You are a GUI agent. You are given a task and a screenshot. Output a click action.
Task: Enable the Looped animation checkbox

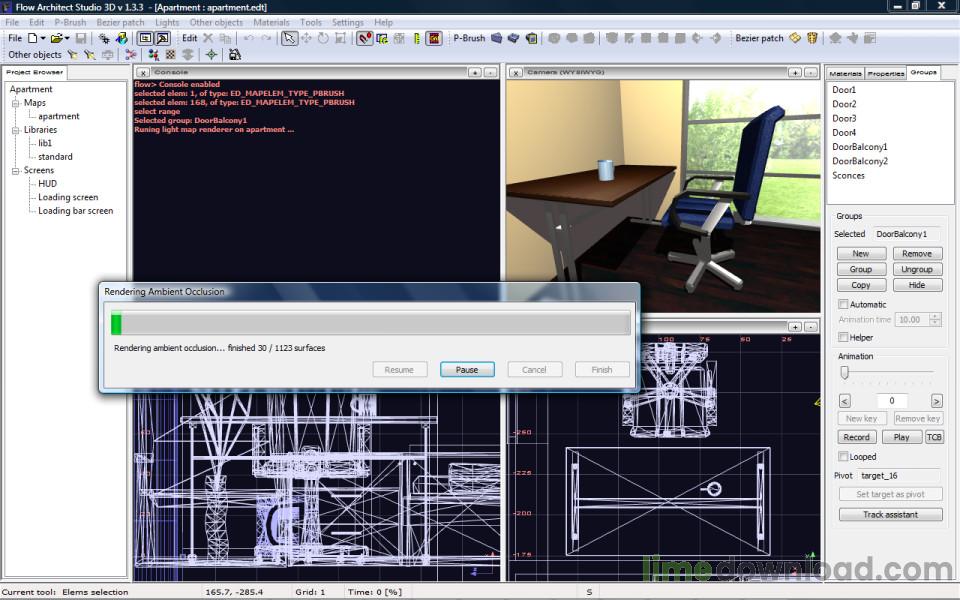tap(843, 457)
